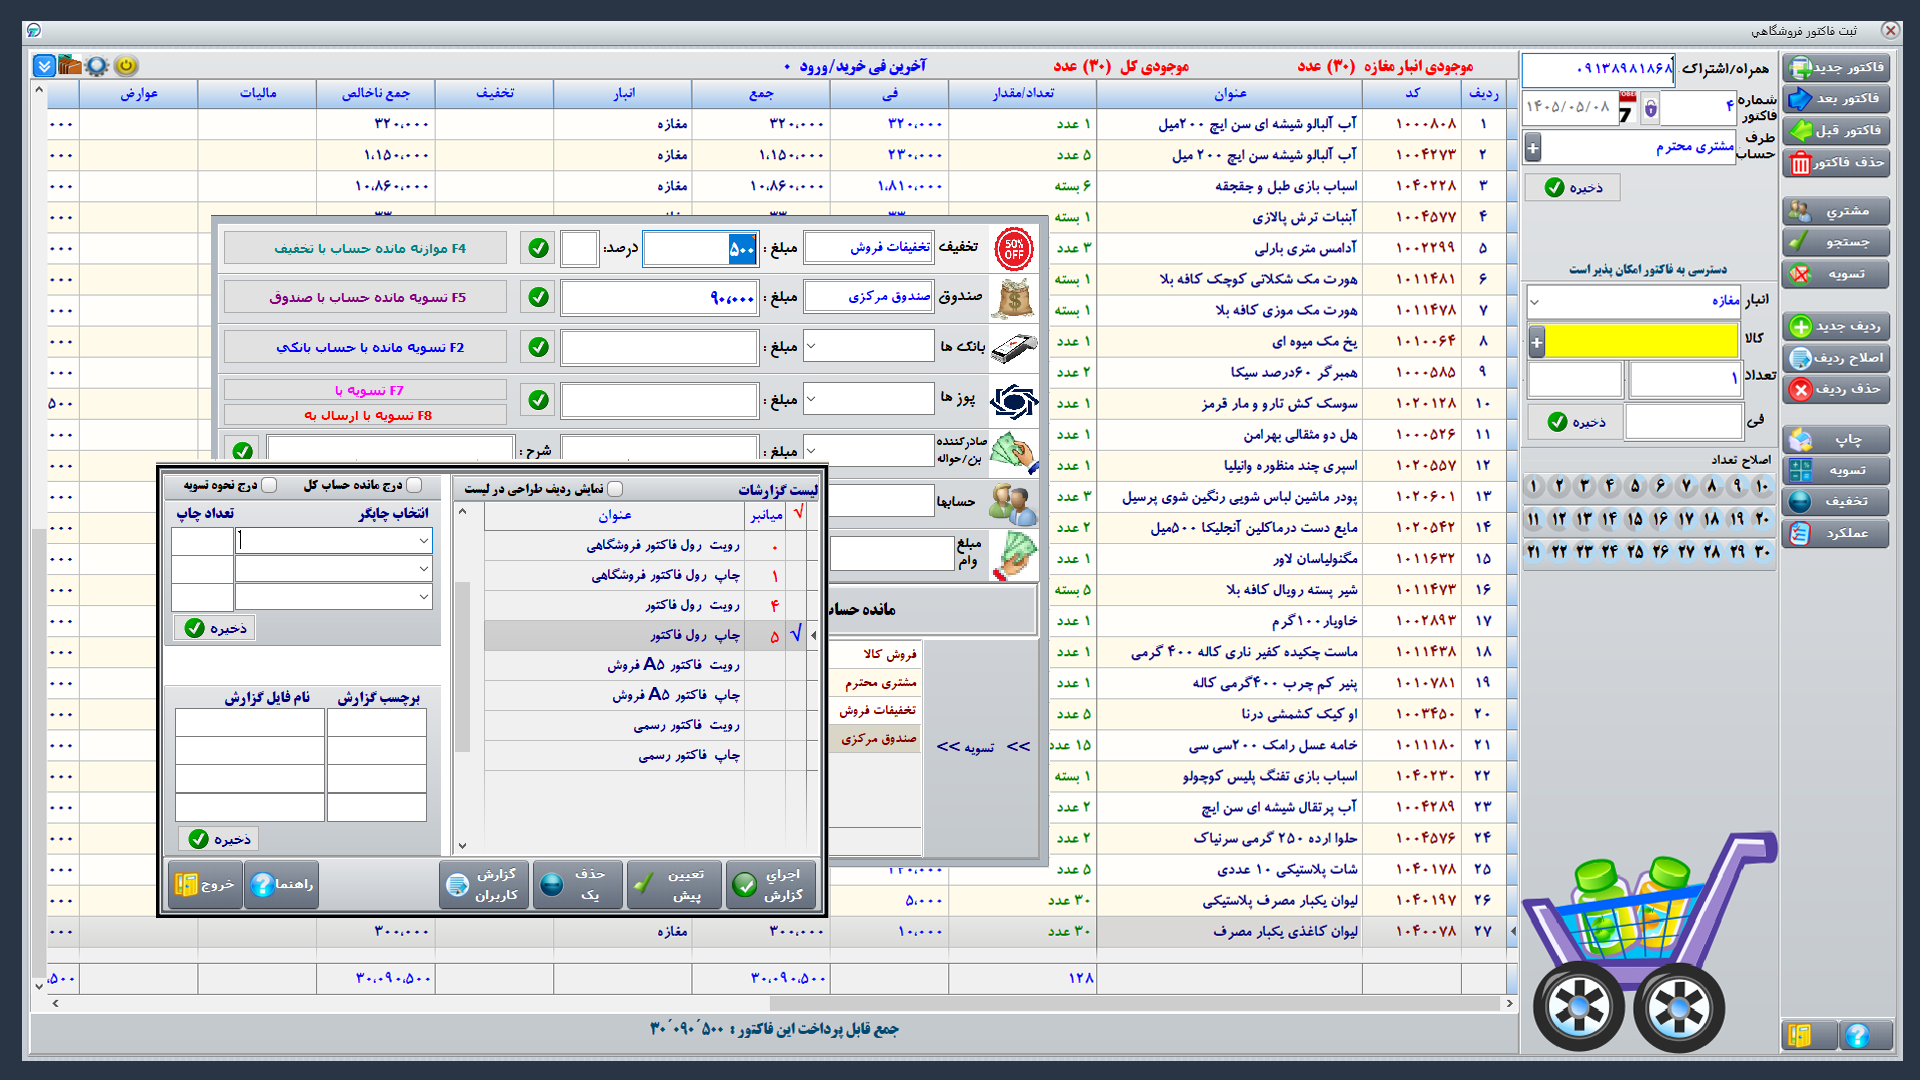Toggle the purple lock icon by invoice number
The width and height of the screenshot is (1920, 1080).
click(x=1650, y=107)
